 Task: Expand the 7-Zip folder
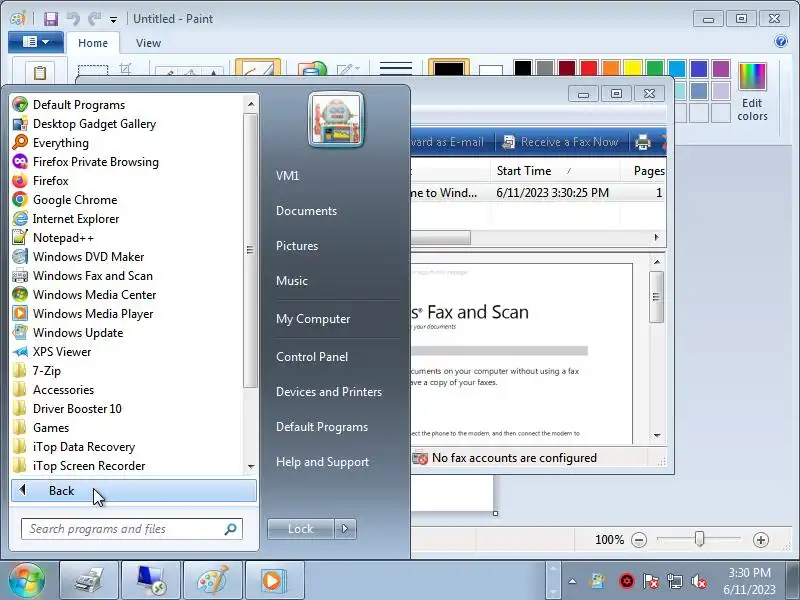(x=46, y=370)
